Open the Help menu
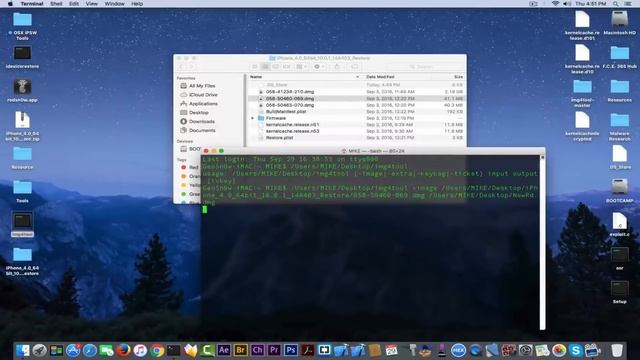640x360 pixels. (137, 4)
